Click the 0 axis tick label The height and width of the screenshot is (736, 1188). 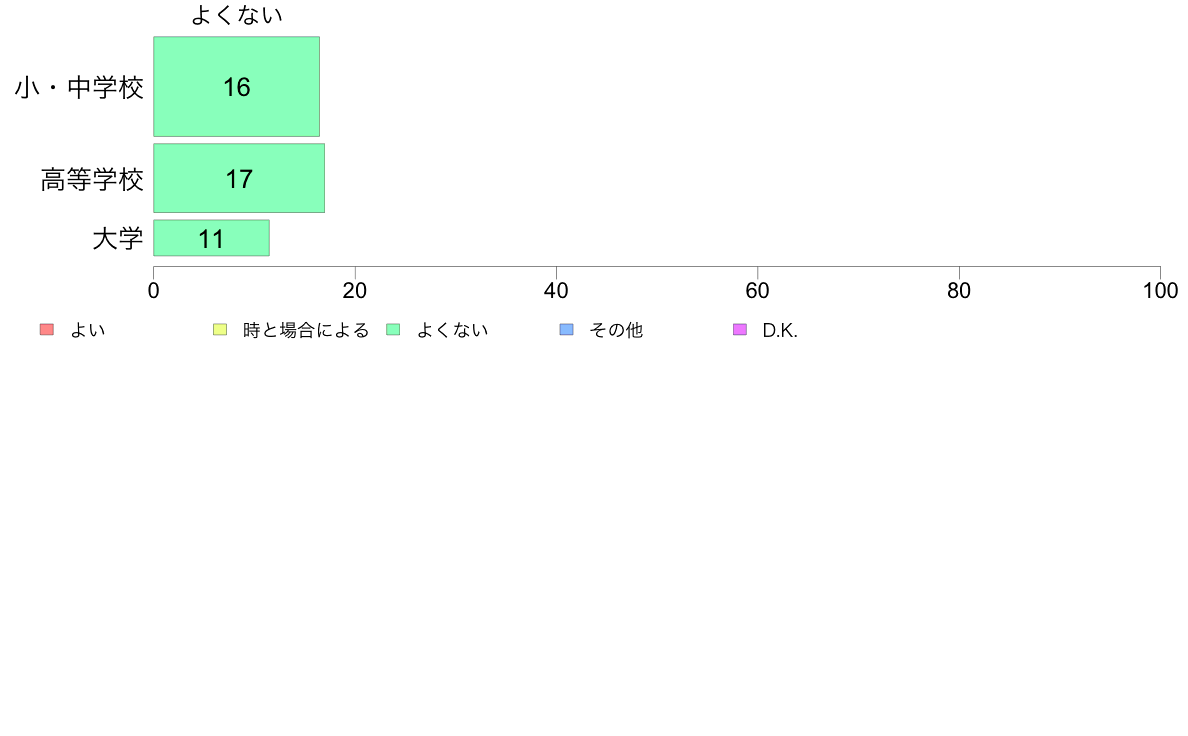pyautogui.click(x=154, y=291)
